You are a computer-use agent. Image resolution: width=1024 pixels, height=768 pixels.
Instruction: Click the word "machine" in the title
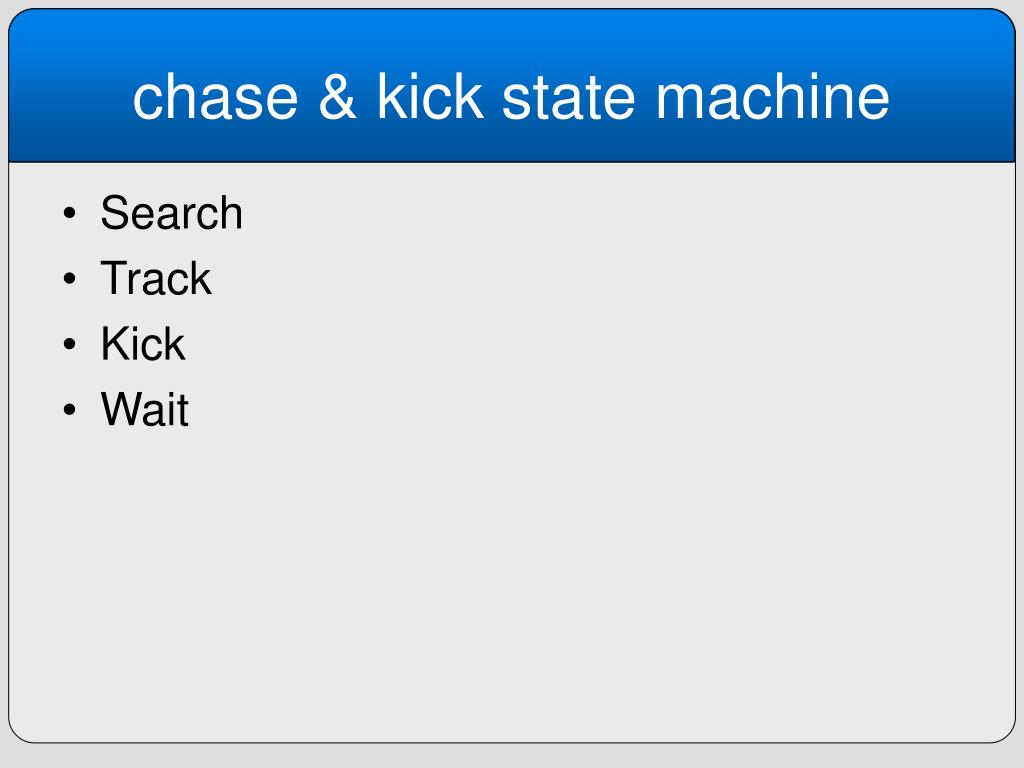point(772,96)
